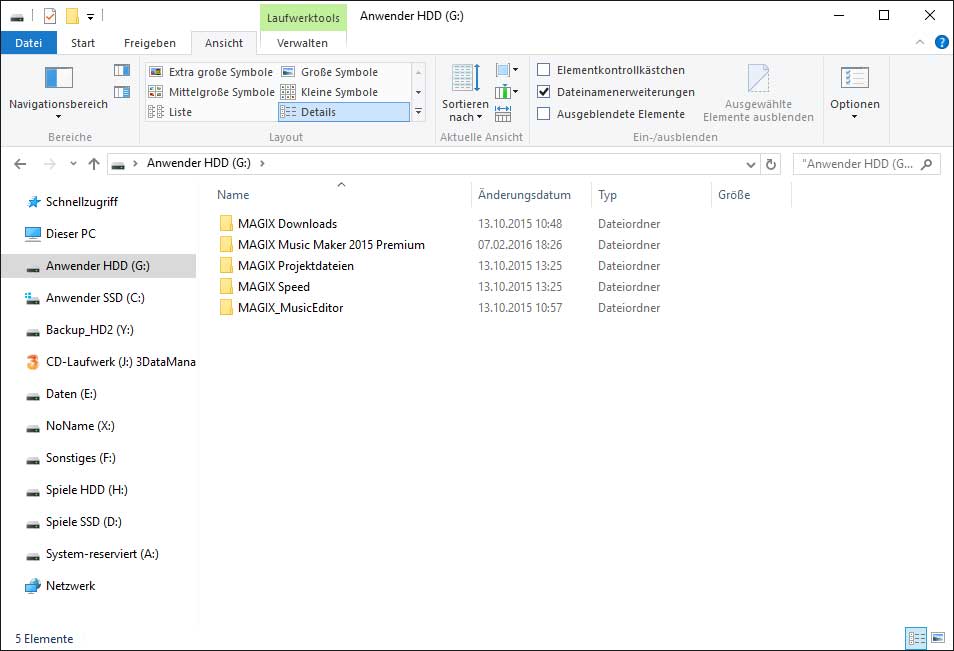The width and height of the screenshot is (954, 651).
Task: Select the MAGIX Downloads folder
Action: tap(287, 224)
